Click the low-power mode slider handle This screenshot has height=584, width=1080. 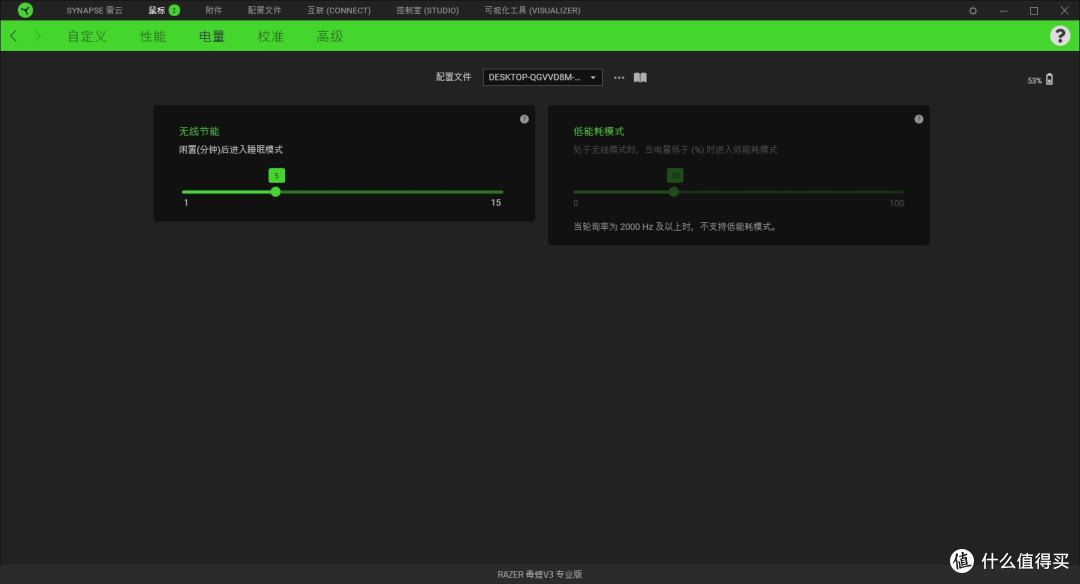tap(674, 192)
